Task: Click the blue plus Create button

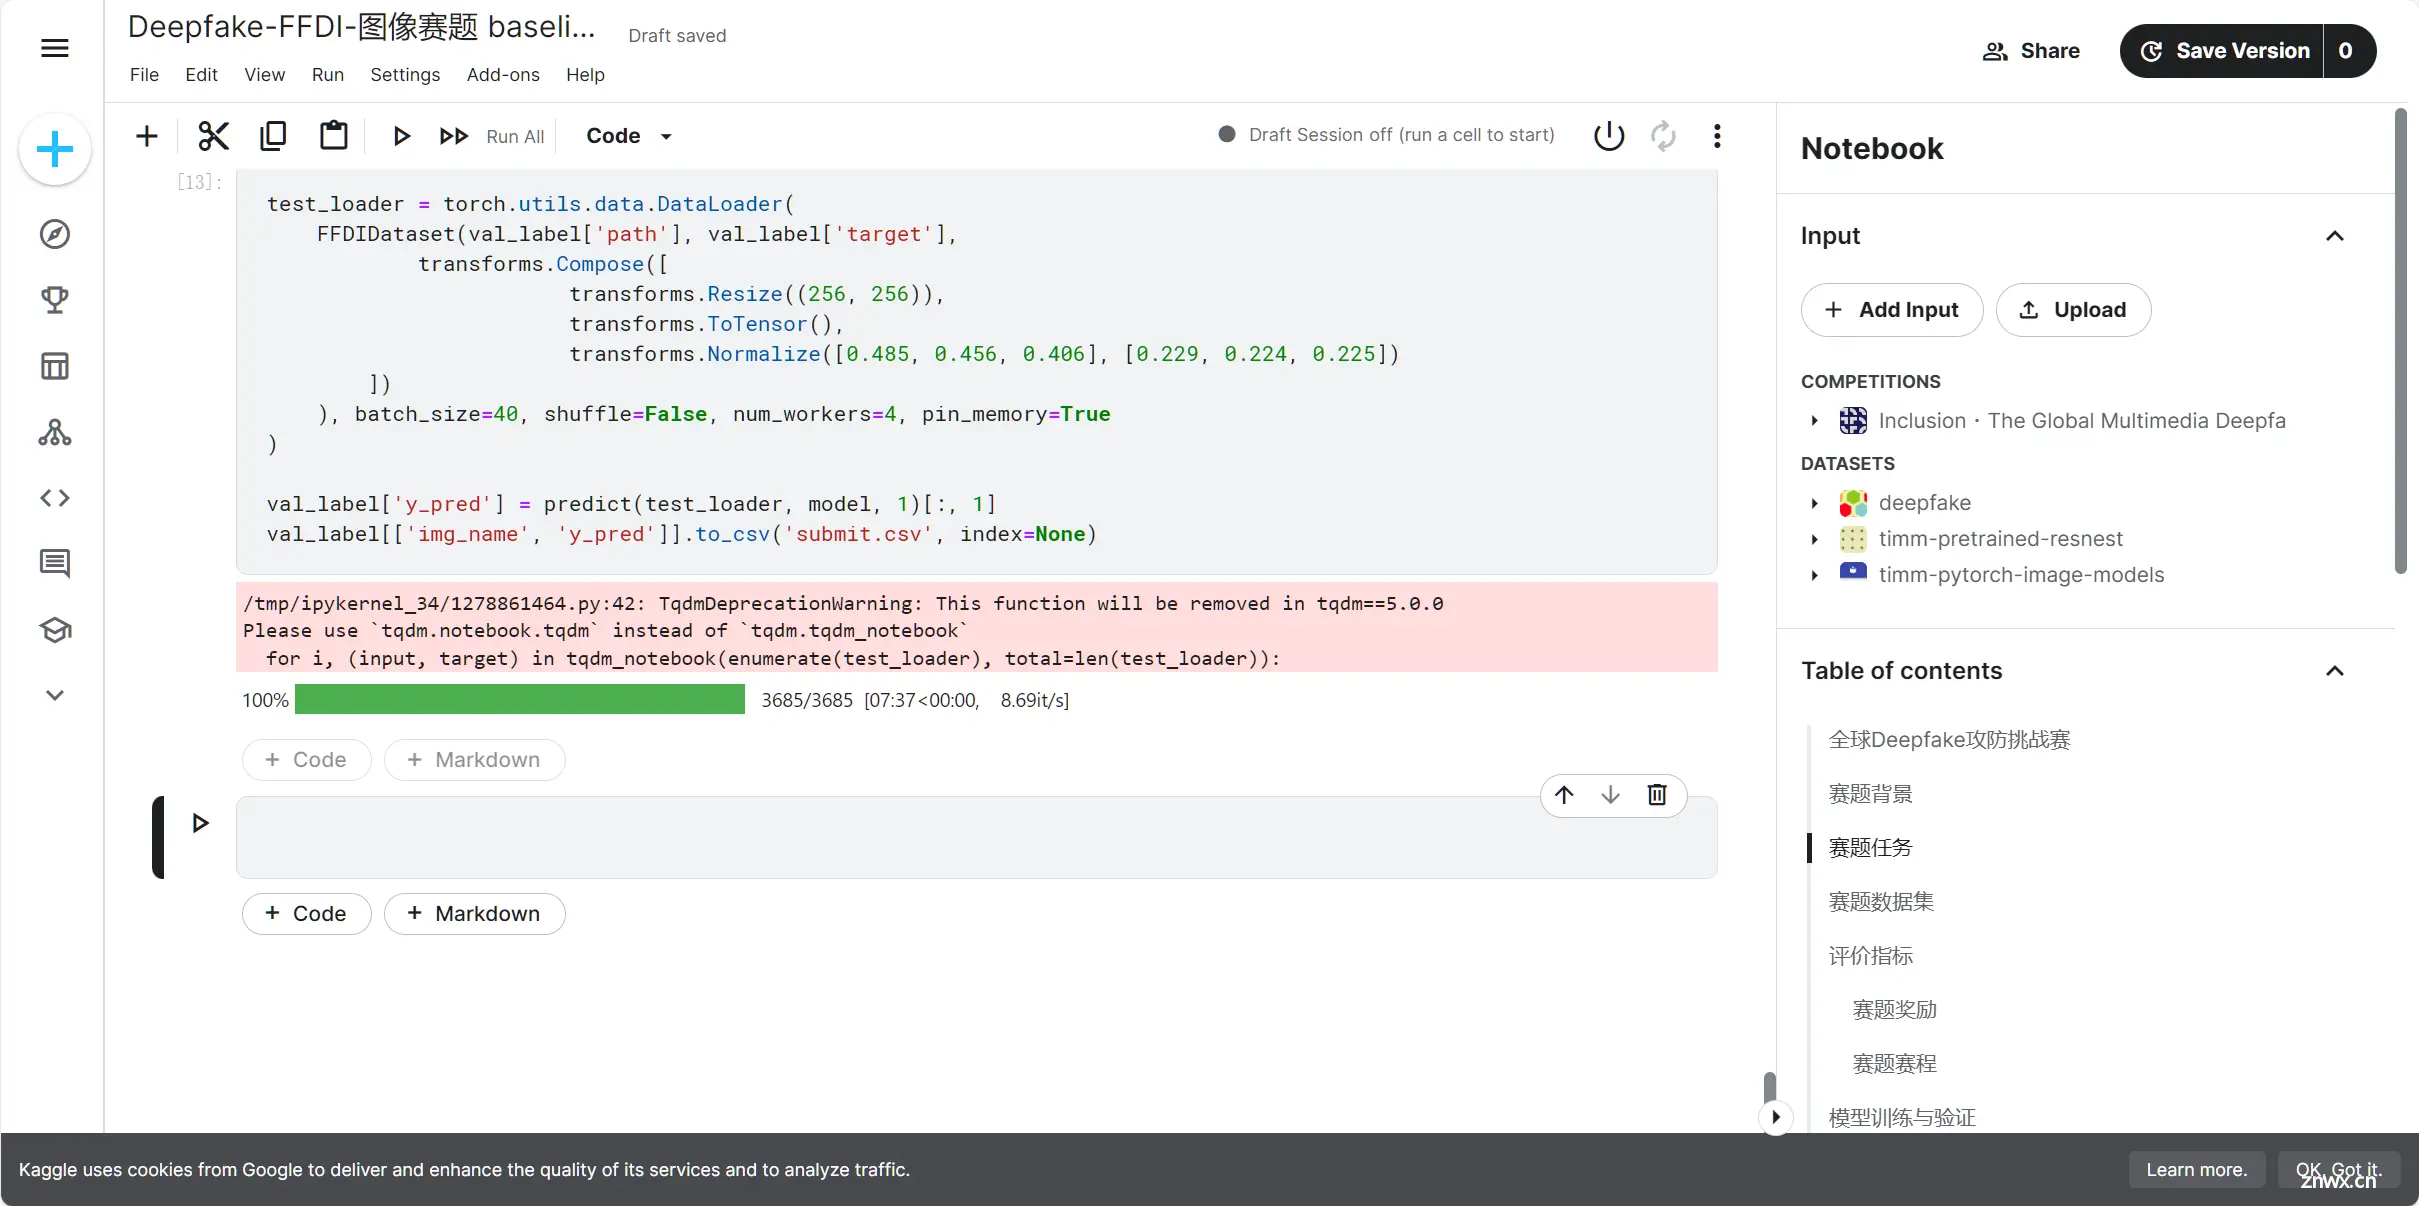Action: pyautogui.click(x=55, y=150)
